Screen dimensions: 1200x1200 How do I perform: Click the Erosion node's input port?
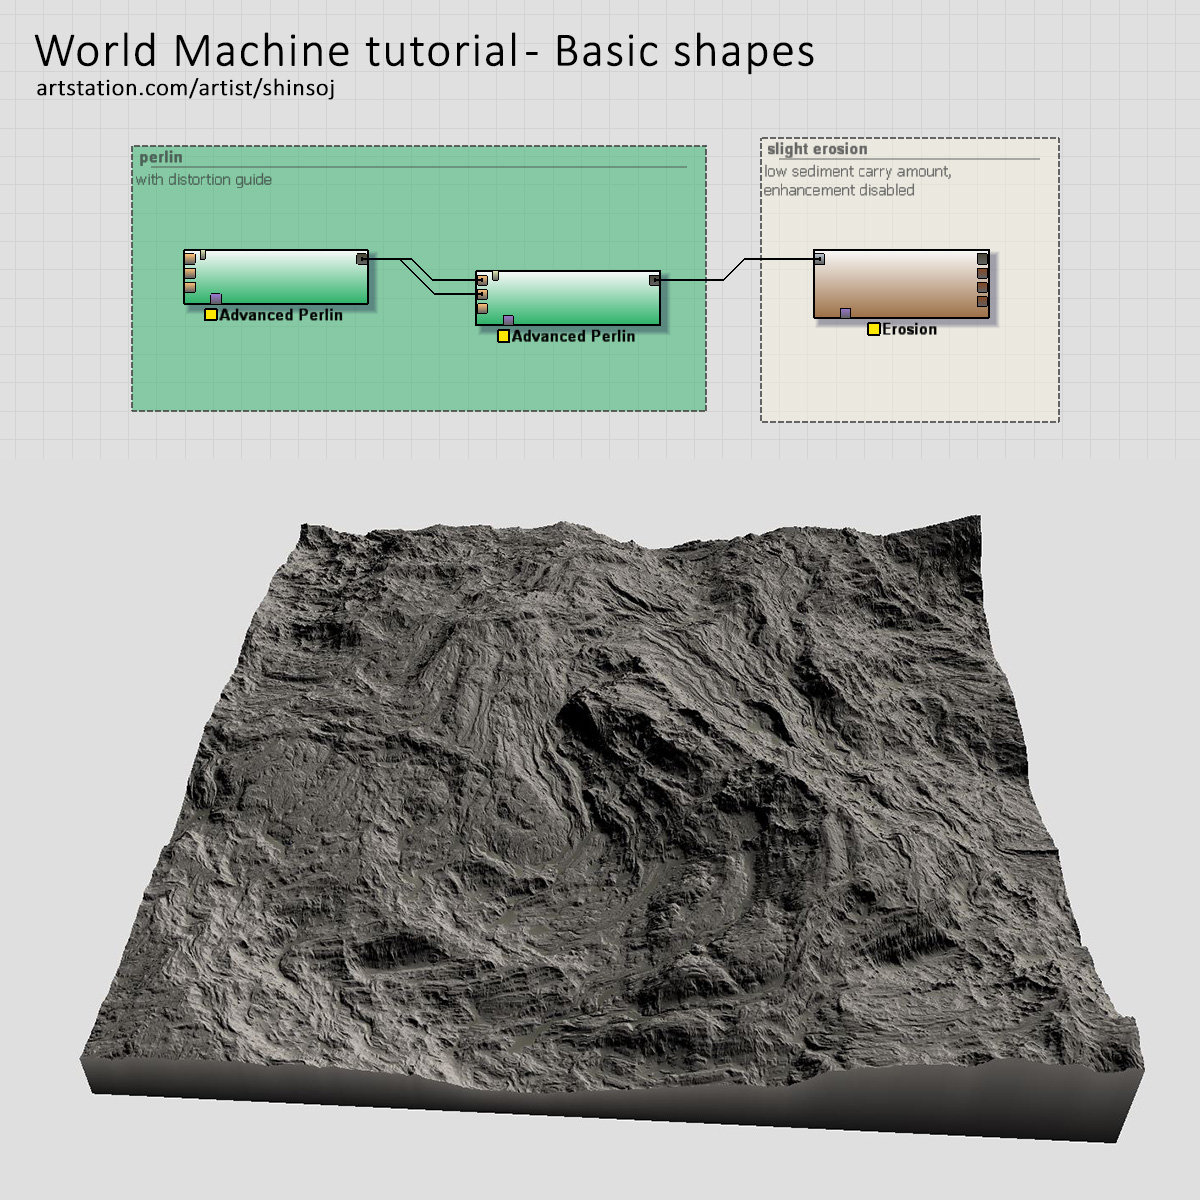click(819, 259)
